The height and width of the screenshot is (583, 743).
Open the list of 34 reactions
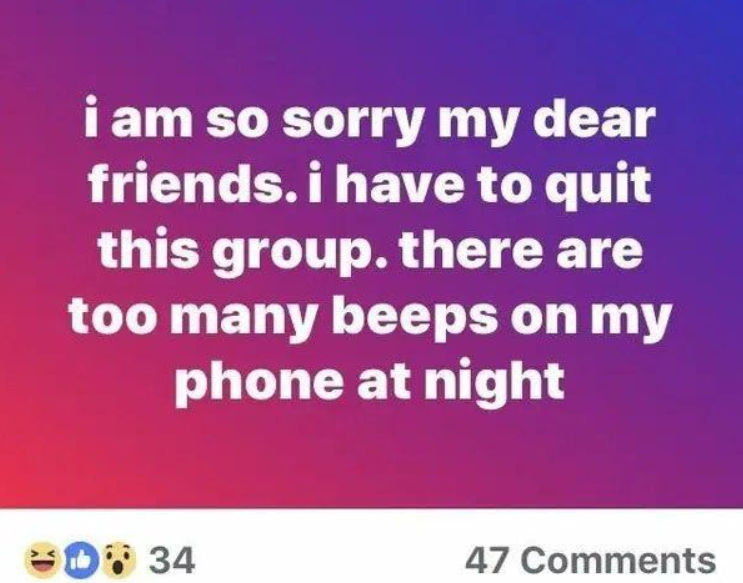click(172, 561)
